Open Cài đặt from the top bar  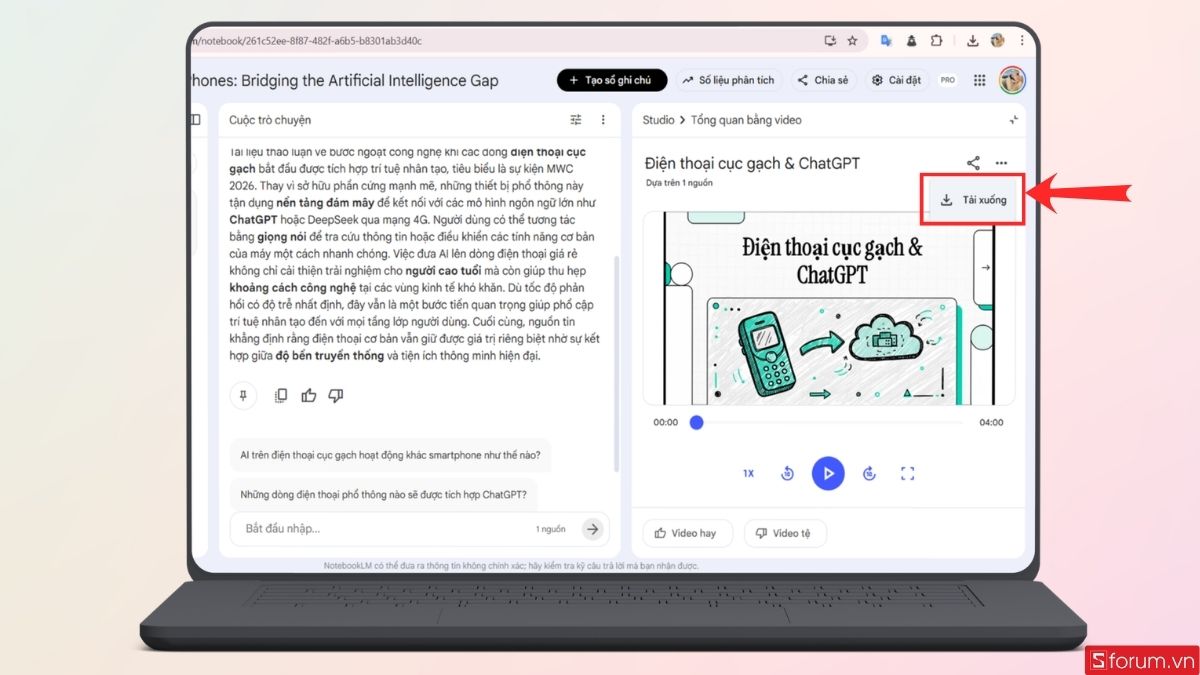897,80
